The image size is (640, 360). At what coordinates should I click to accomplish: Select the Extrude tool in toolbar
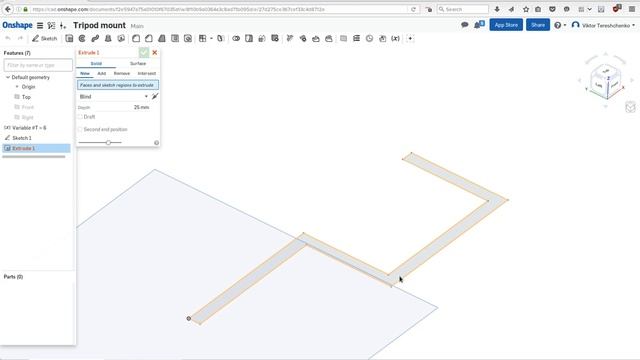click(x=69, y=38)
